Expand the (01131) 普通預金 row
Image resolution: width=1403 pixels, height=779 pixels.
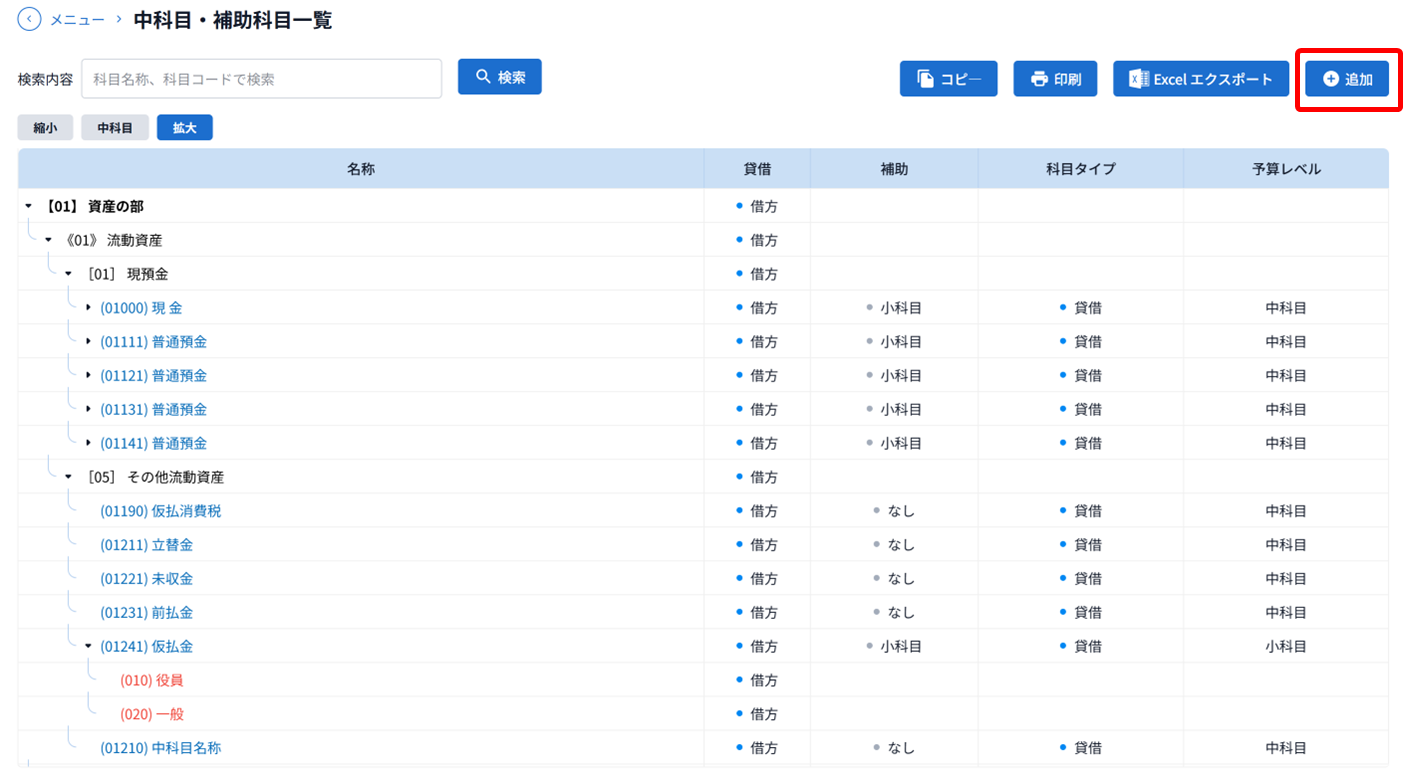pos(88,410)
